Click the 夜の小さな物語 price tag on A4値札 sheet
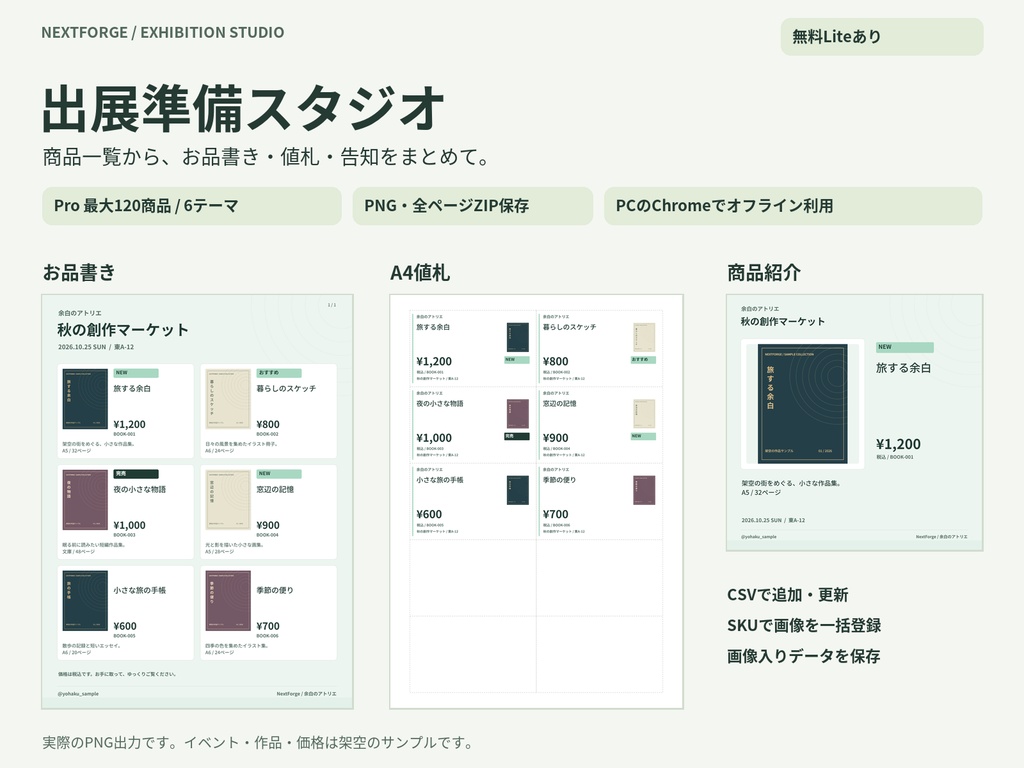The image size is (1024, 768). tap(473, 424)
